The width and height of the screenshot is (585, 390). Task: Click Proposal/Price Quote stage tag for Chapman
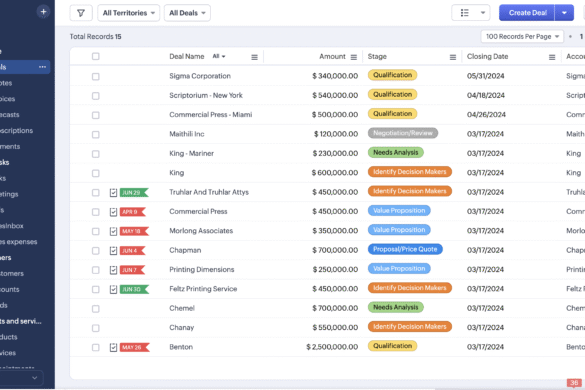pos(405,249)
